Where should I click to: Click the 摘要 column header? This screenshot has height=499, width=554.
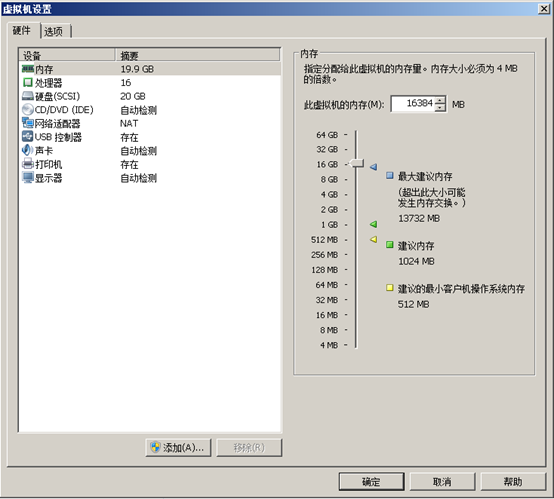coord(198,55)
